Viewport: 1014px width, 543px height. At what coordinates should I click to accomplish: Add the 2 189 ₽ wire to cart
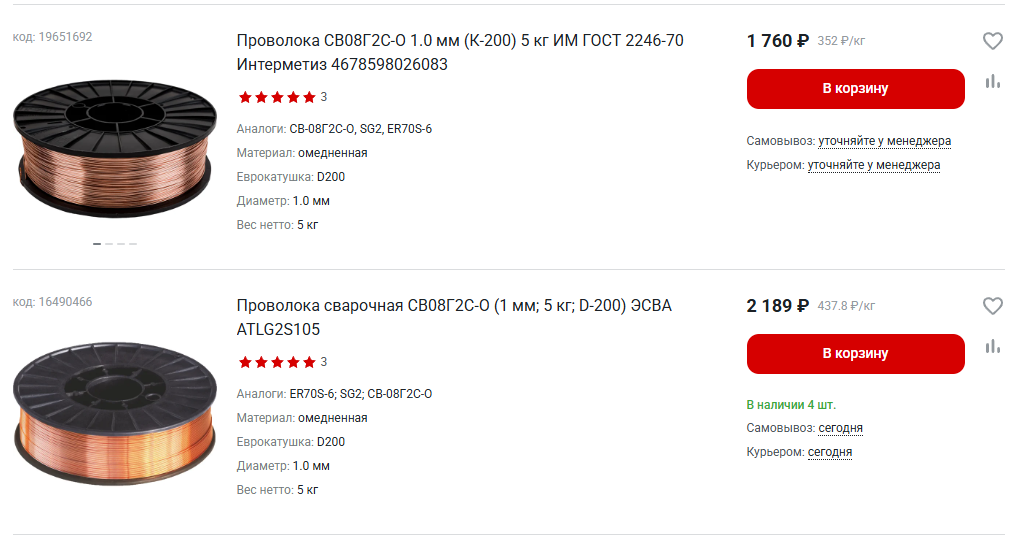click(x=855, y=354)
